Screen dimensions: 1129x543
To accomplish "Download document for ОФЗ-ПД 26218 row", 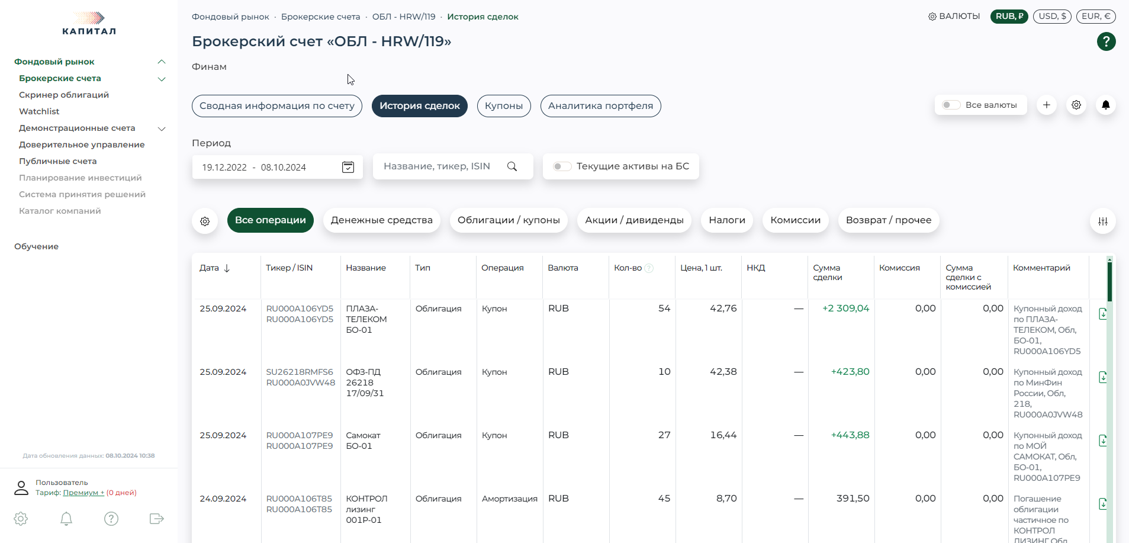I will click(x=1102, y=377).
